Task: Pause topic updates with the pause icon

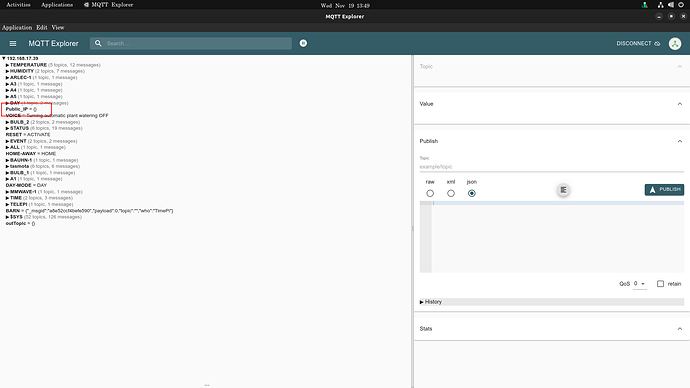Action: tap(303, 43)
